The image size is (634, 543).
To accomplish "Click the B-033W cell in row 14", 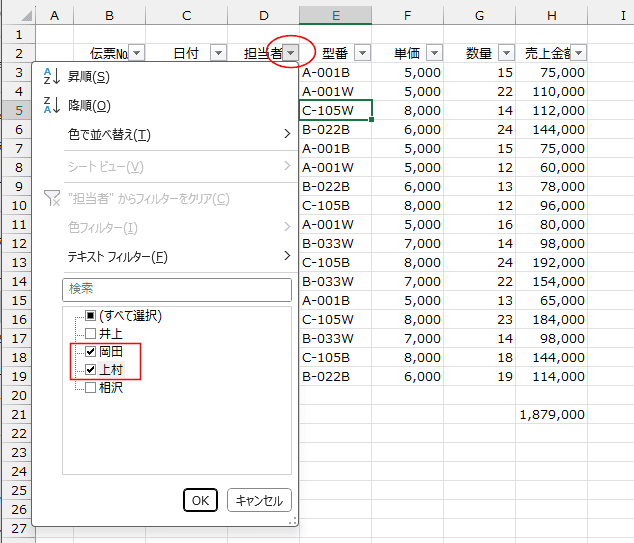I will [x=335, y=281].
